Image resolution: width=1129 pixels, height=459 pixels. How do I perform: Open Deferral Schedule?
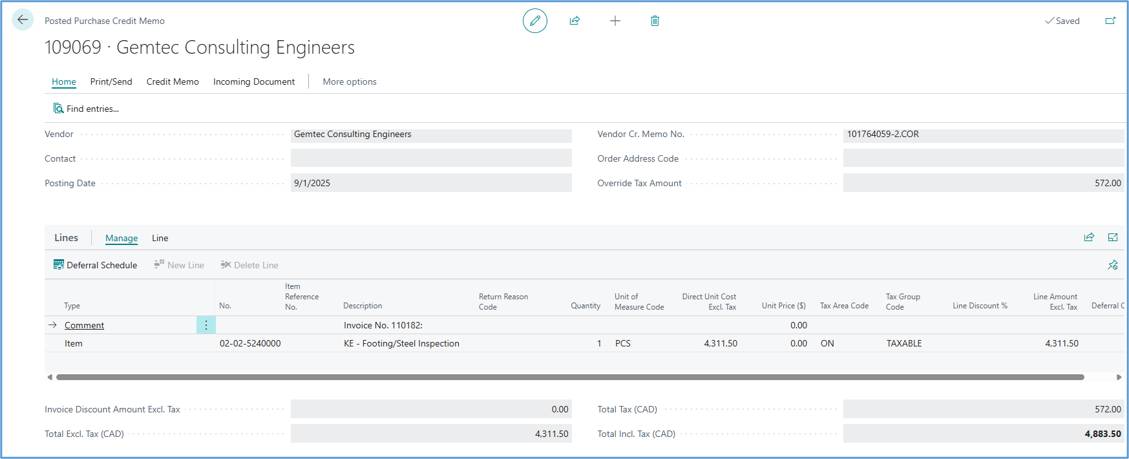(95, 265)
